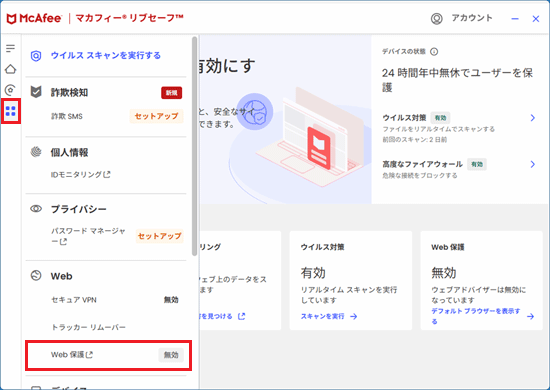
Task: Click the Web globe icon
Action: coord(36,276)
